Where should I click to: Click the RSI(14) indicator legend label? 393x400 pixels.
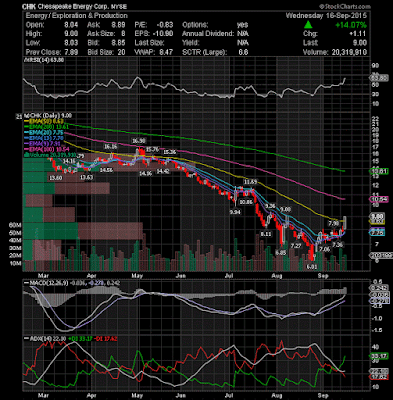(x=43, y=60)
